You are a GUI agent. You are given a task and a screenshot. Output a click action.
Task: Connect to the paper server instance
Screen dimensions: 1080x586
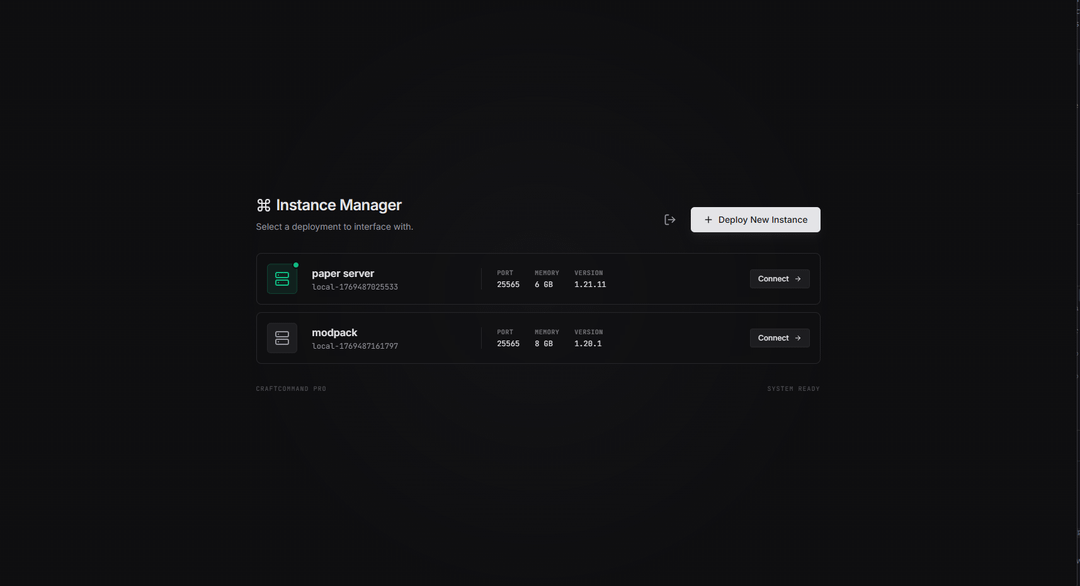click(x=779, y=278)
